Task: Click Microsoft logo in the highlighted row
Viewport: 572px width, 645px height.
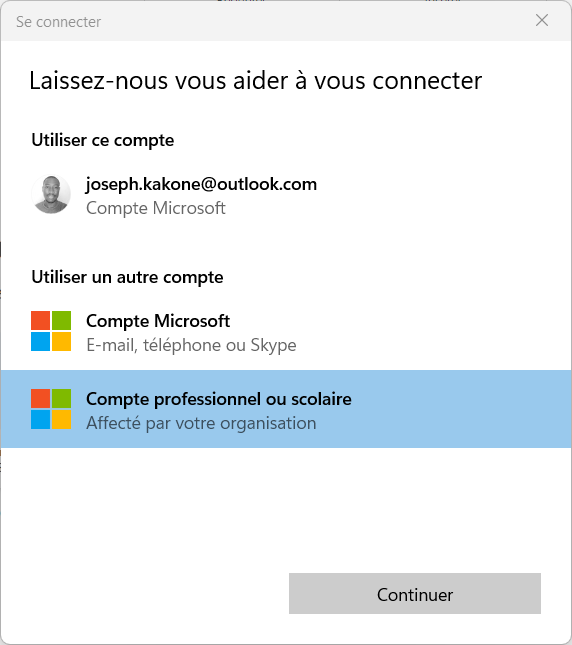Action: coord(51,409)
